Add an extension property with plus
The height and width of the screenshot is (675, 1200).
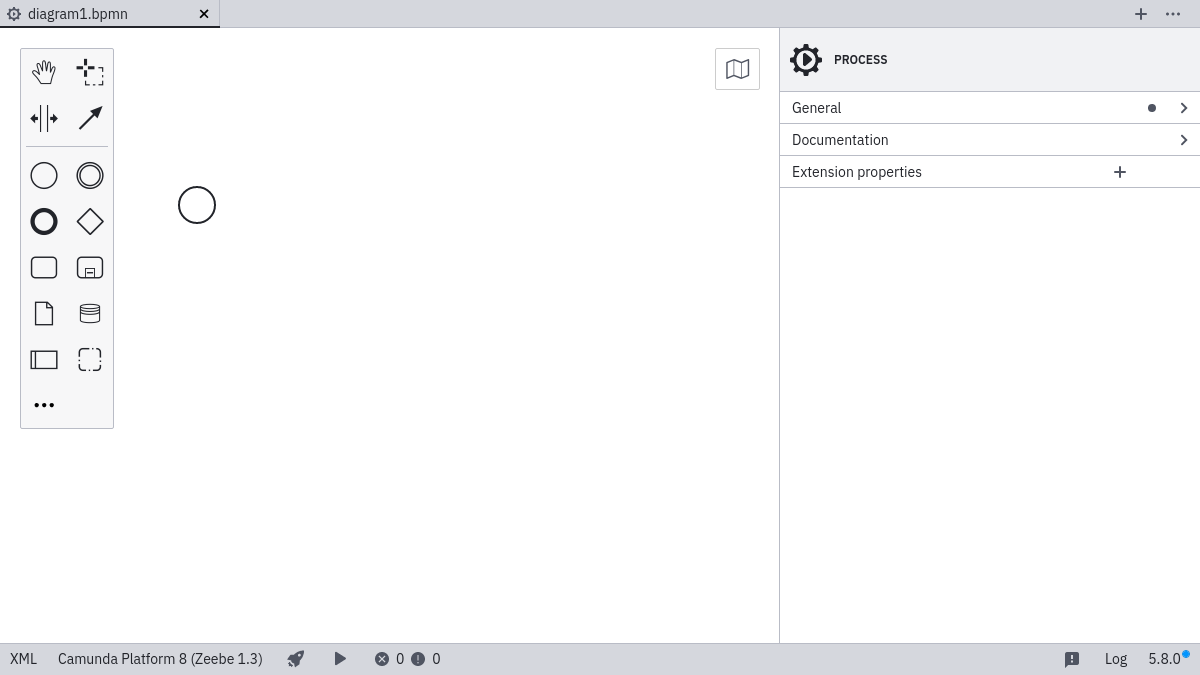click(x=1120, y=172)
